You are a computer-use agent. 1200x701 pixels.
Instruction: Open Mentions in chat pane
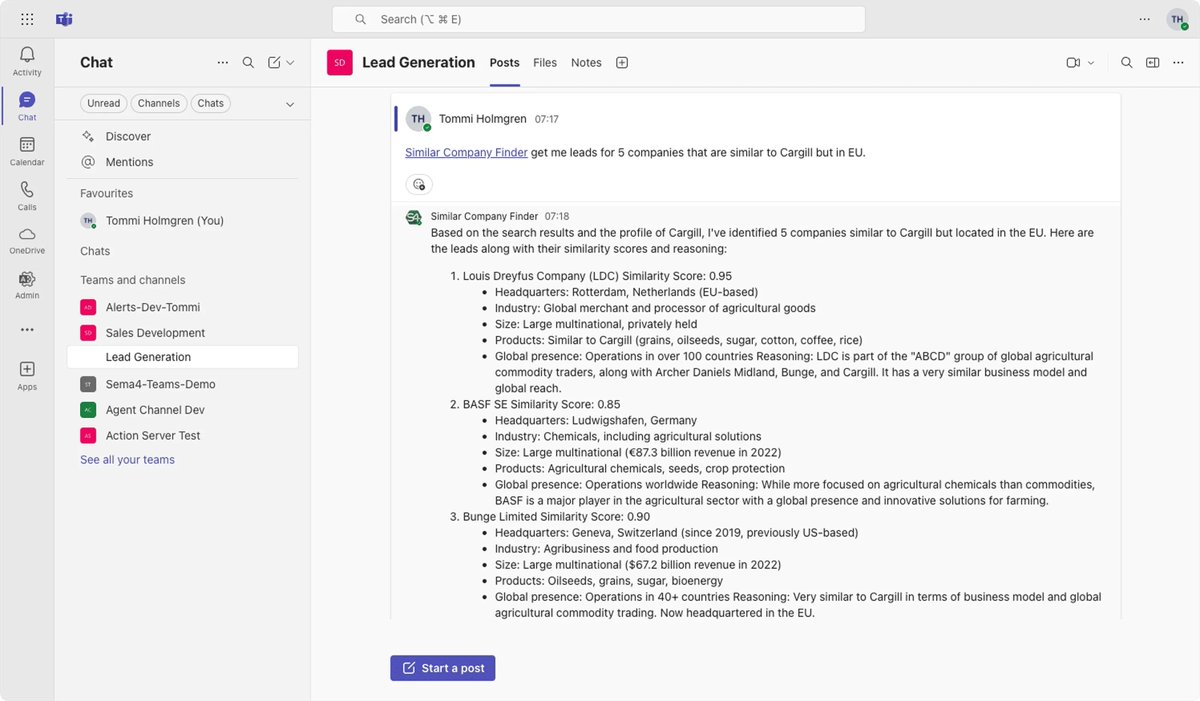pos(129,162)
